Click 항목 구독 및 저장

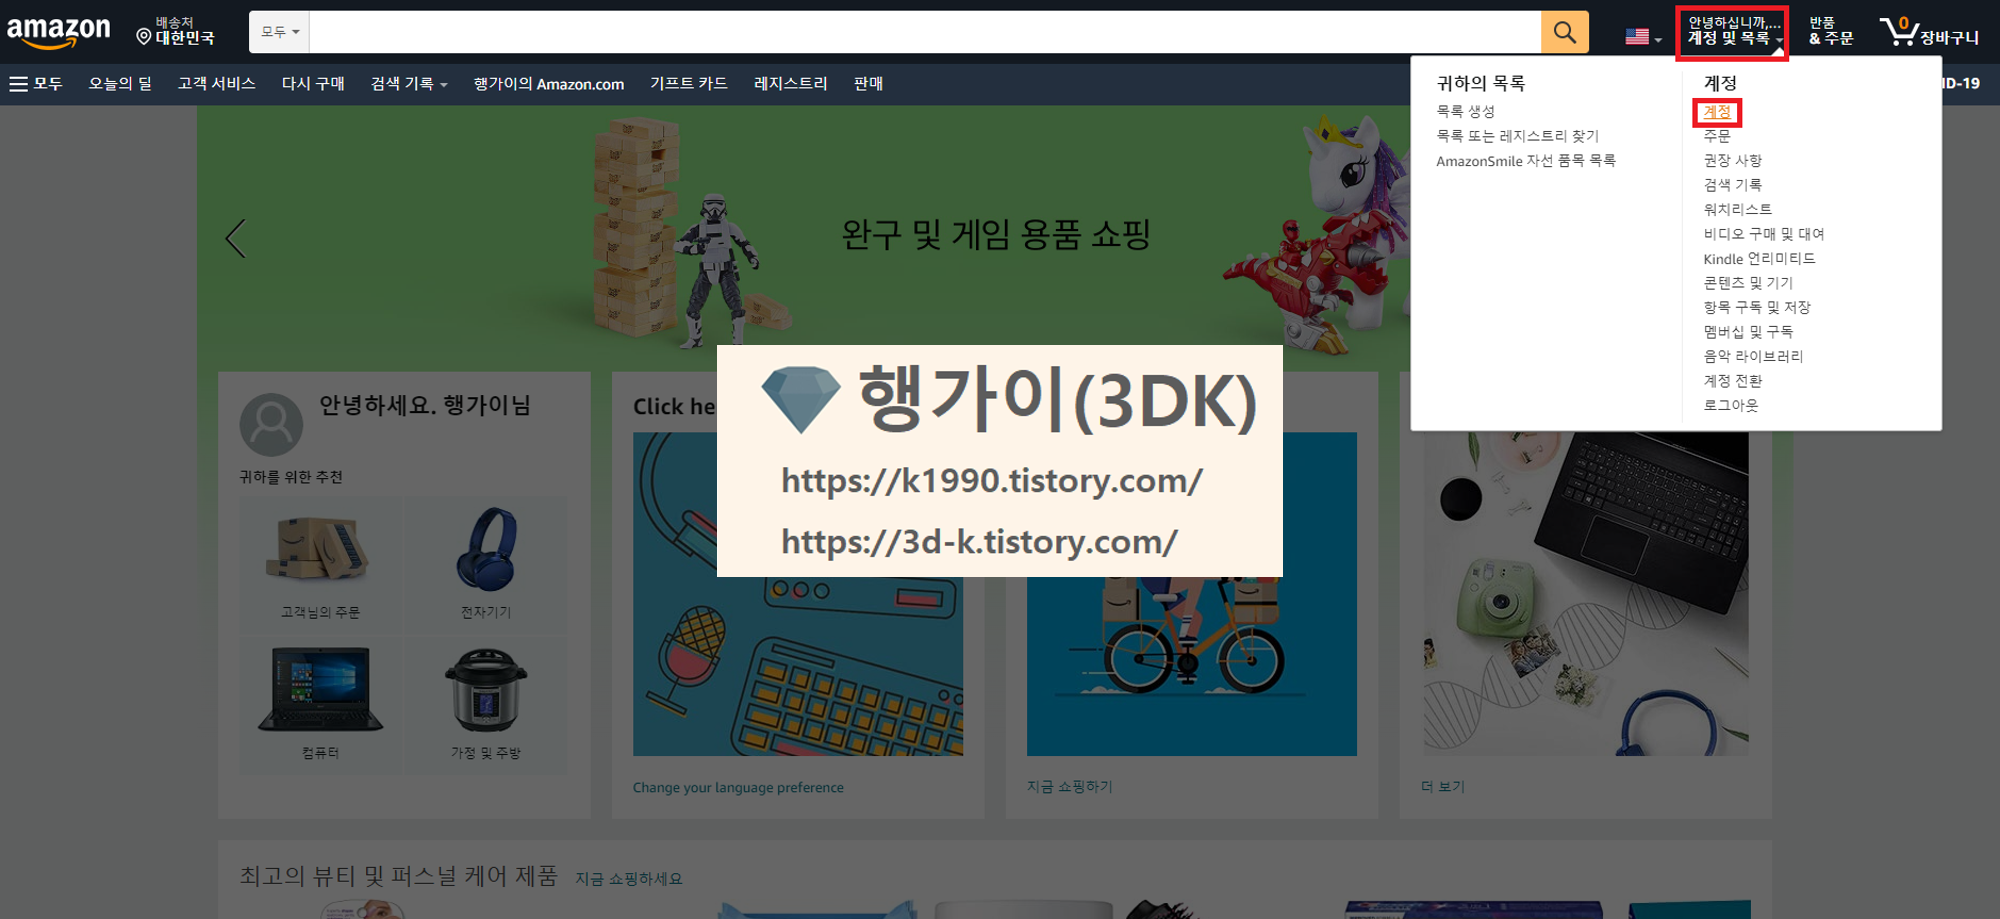click(x=1757, y=307)
